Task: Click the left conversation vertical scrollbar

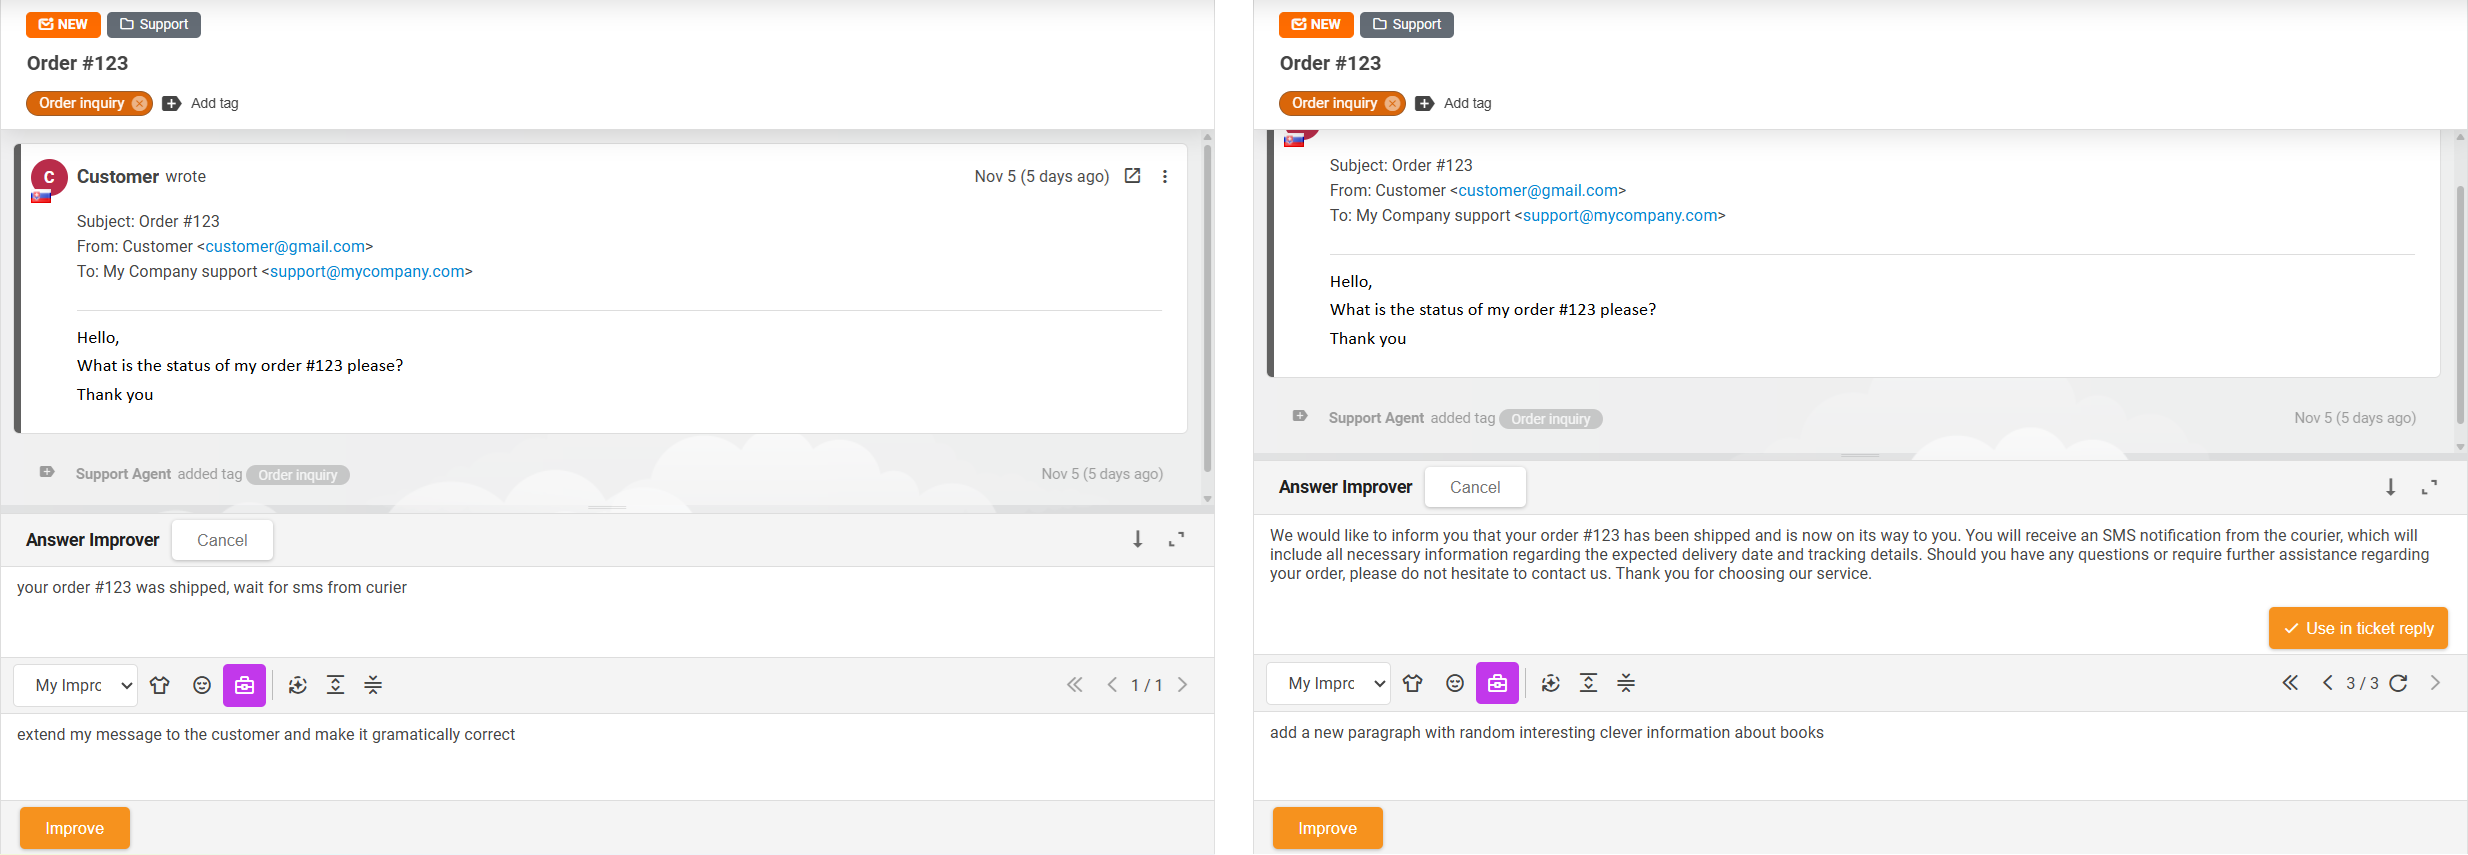Action: click(x=1207, y=310)
